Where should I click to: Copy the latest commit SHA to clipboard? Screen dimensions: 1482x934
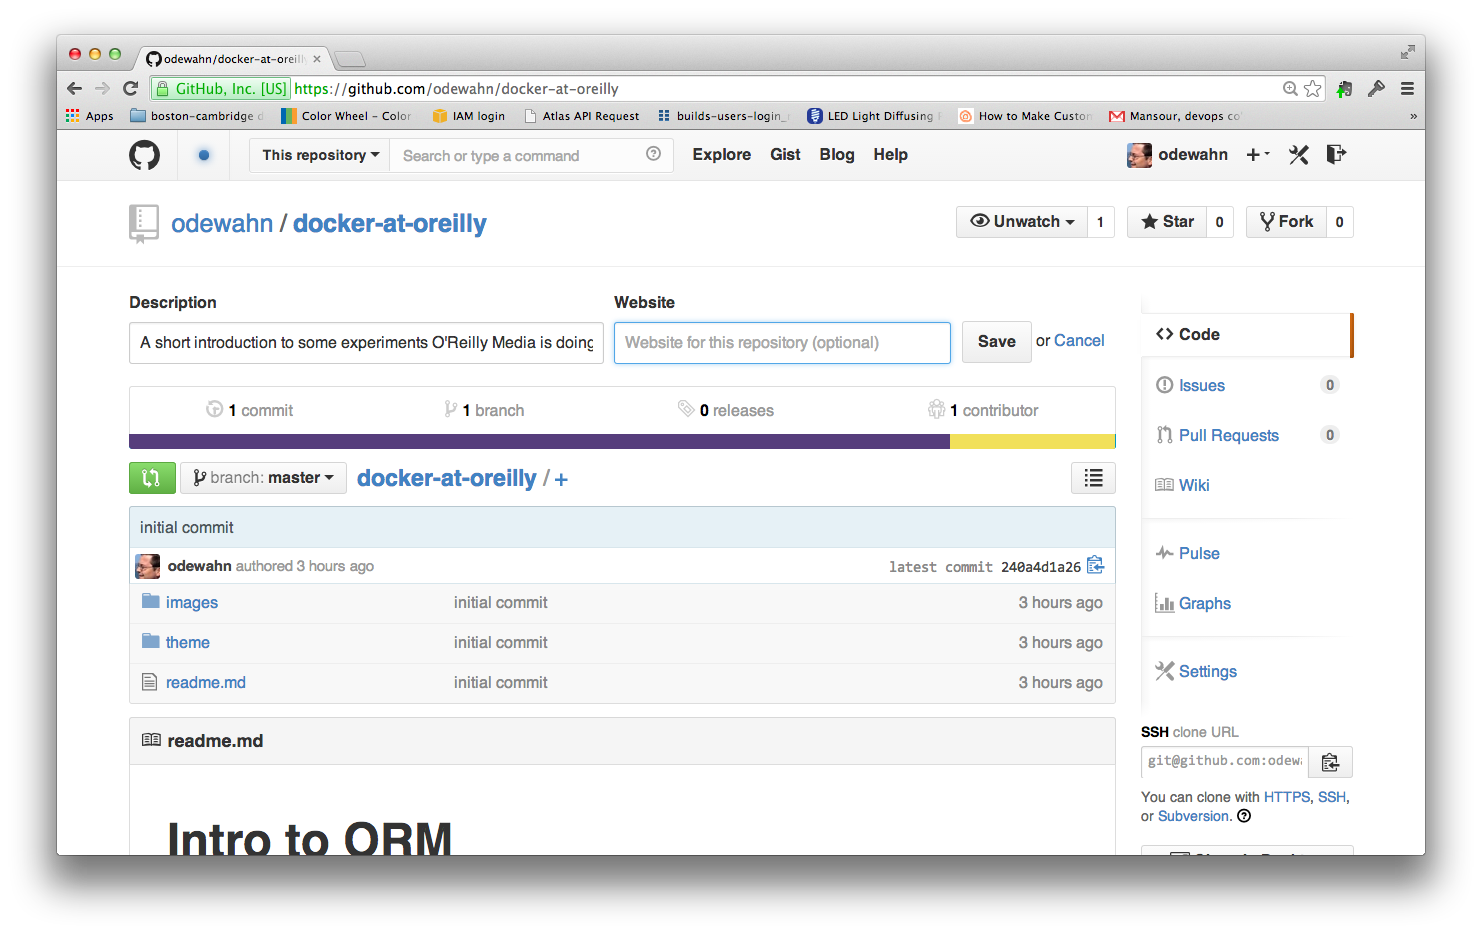tap(1096, 565)
